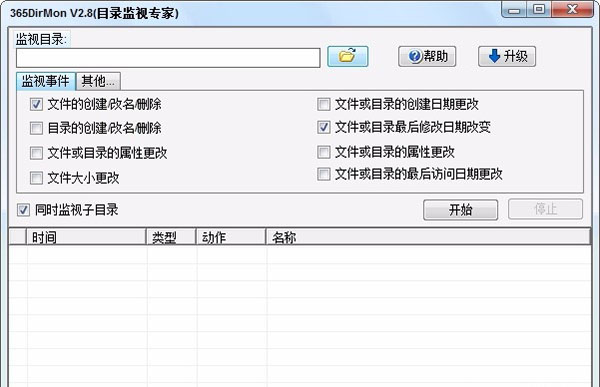600x387 pixels.
Task: Switch to the 监视事件 tab
Action: pyautogui.click(x=46, y=81)
